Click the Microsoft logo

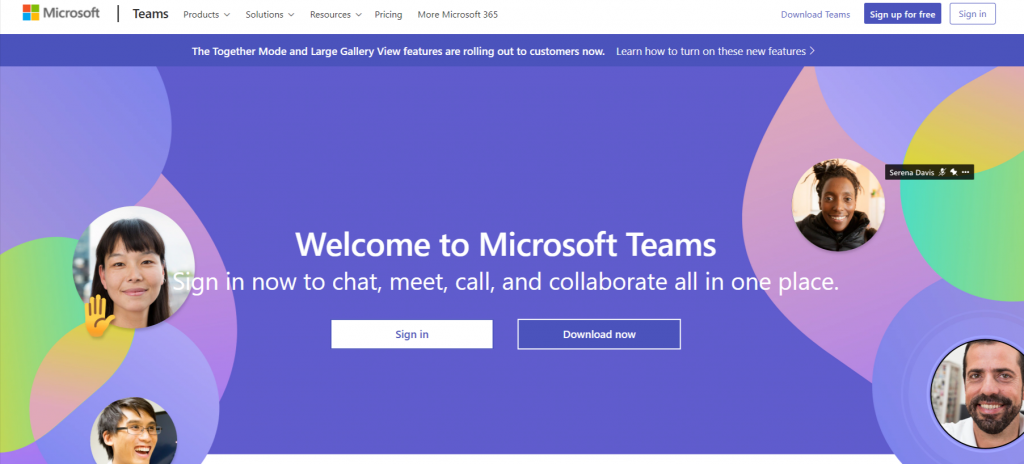pos(61,13)
